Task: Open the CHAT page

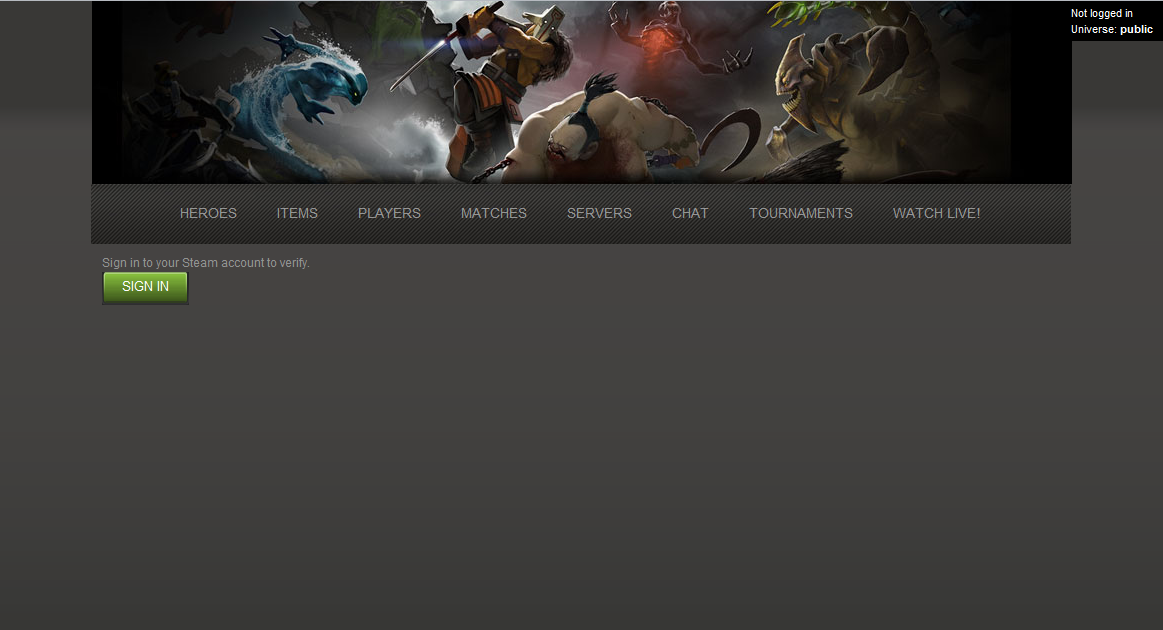Action: coord(690,213)
